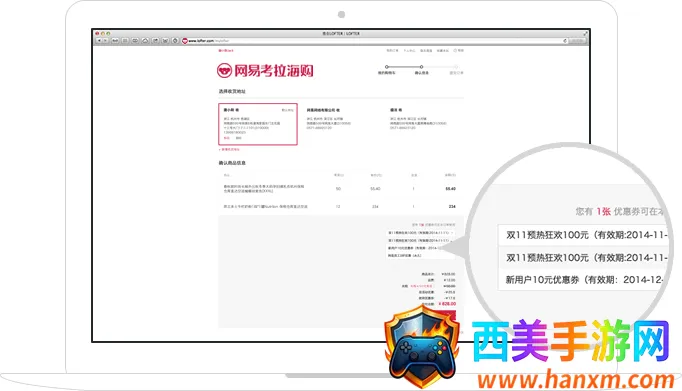This screenshot has width=682, height=391.
Task: Reload the page from the address bar
Action: [565, 40]
